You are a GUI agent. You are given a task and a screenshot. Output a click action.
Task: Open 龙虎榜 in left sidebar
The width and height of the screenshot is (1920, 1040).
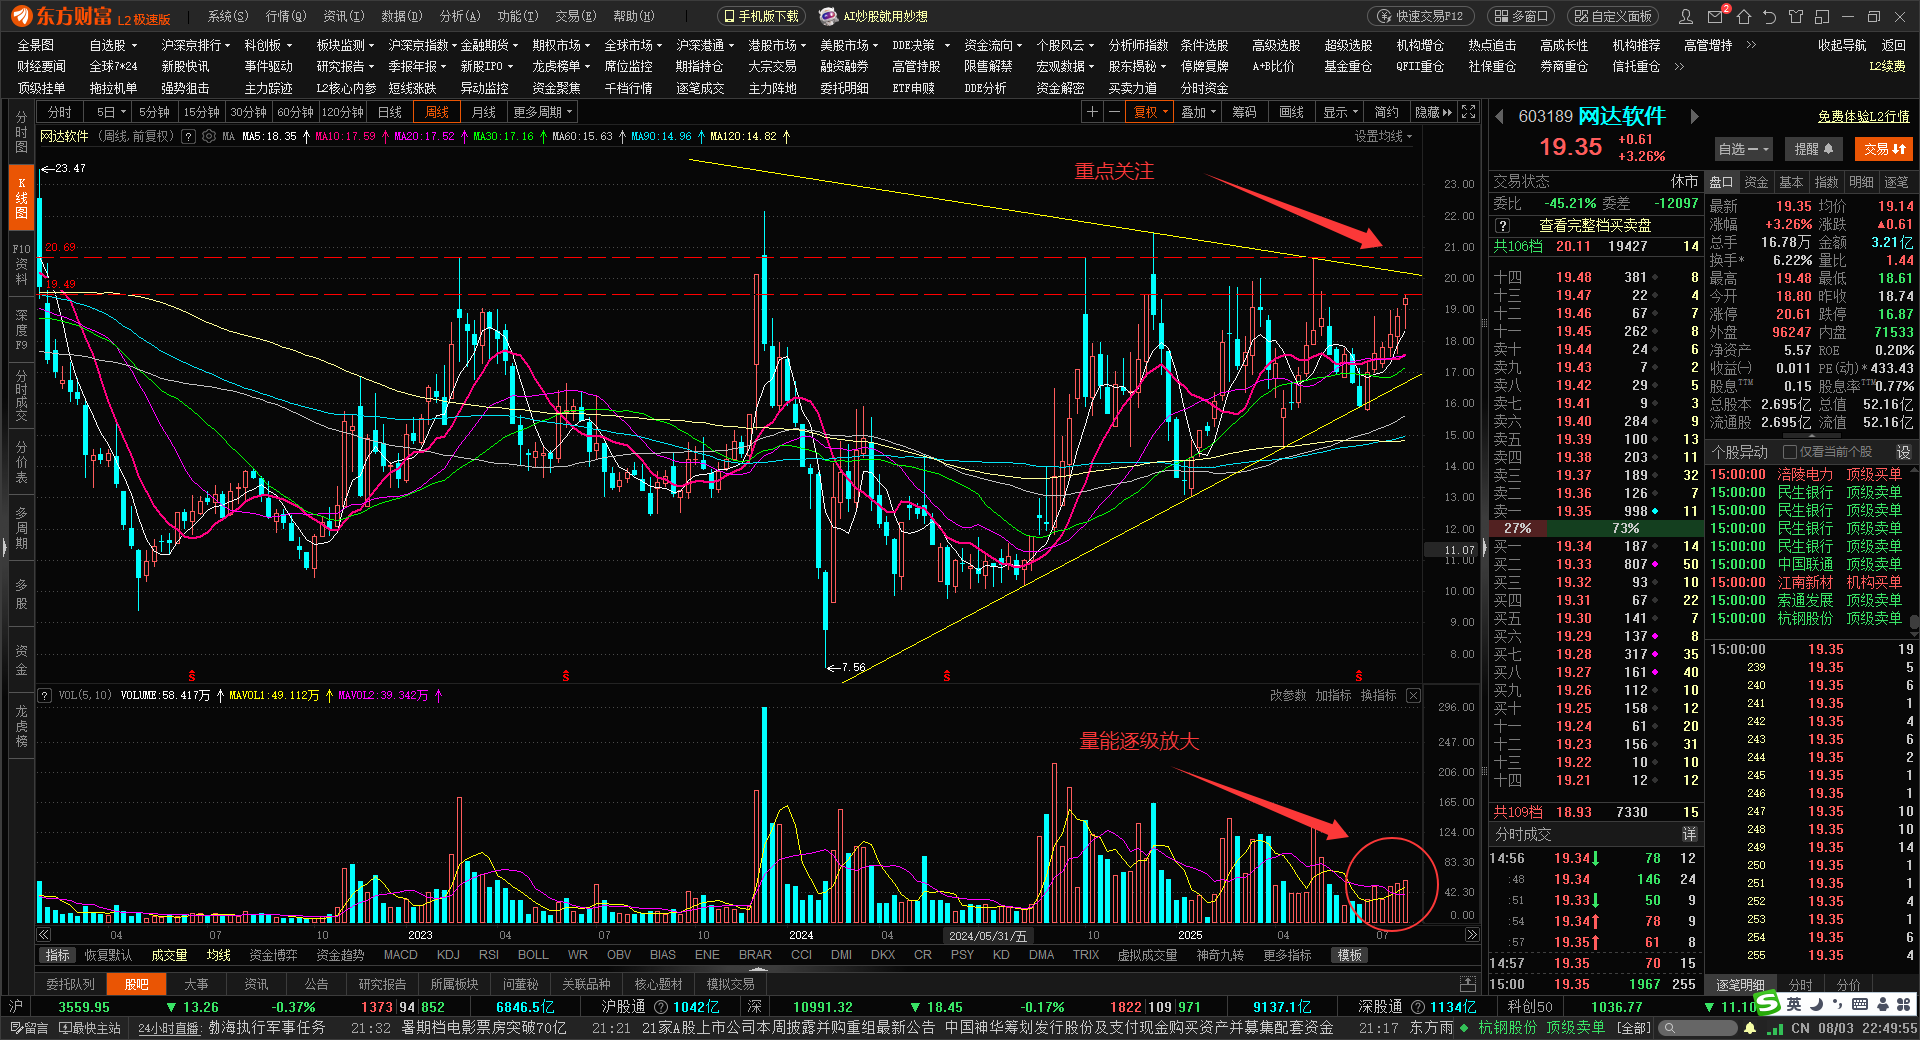point(21,726)
